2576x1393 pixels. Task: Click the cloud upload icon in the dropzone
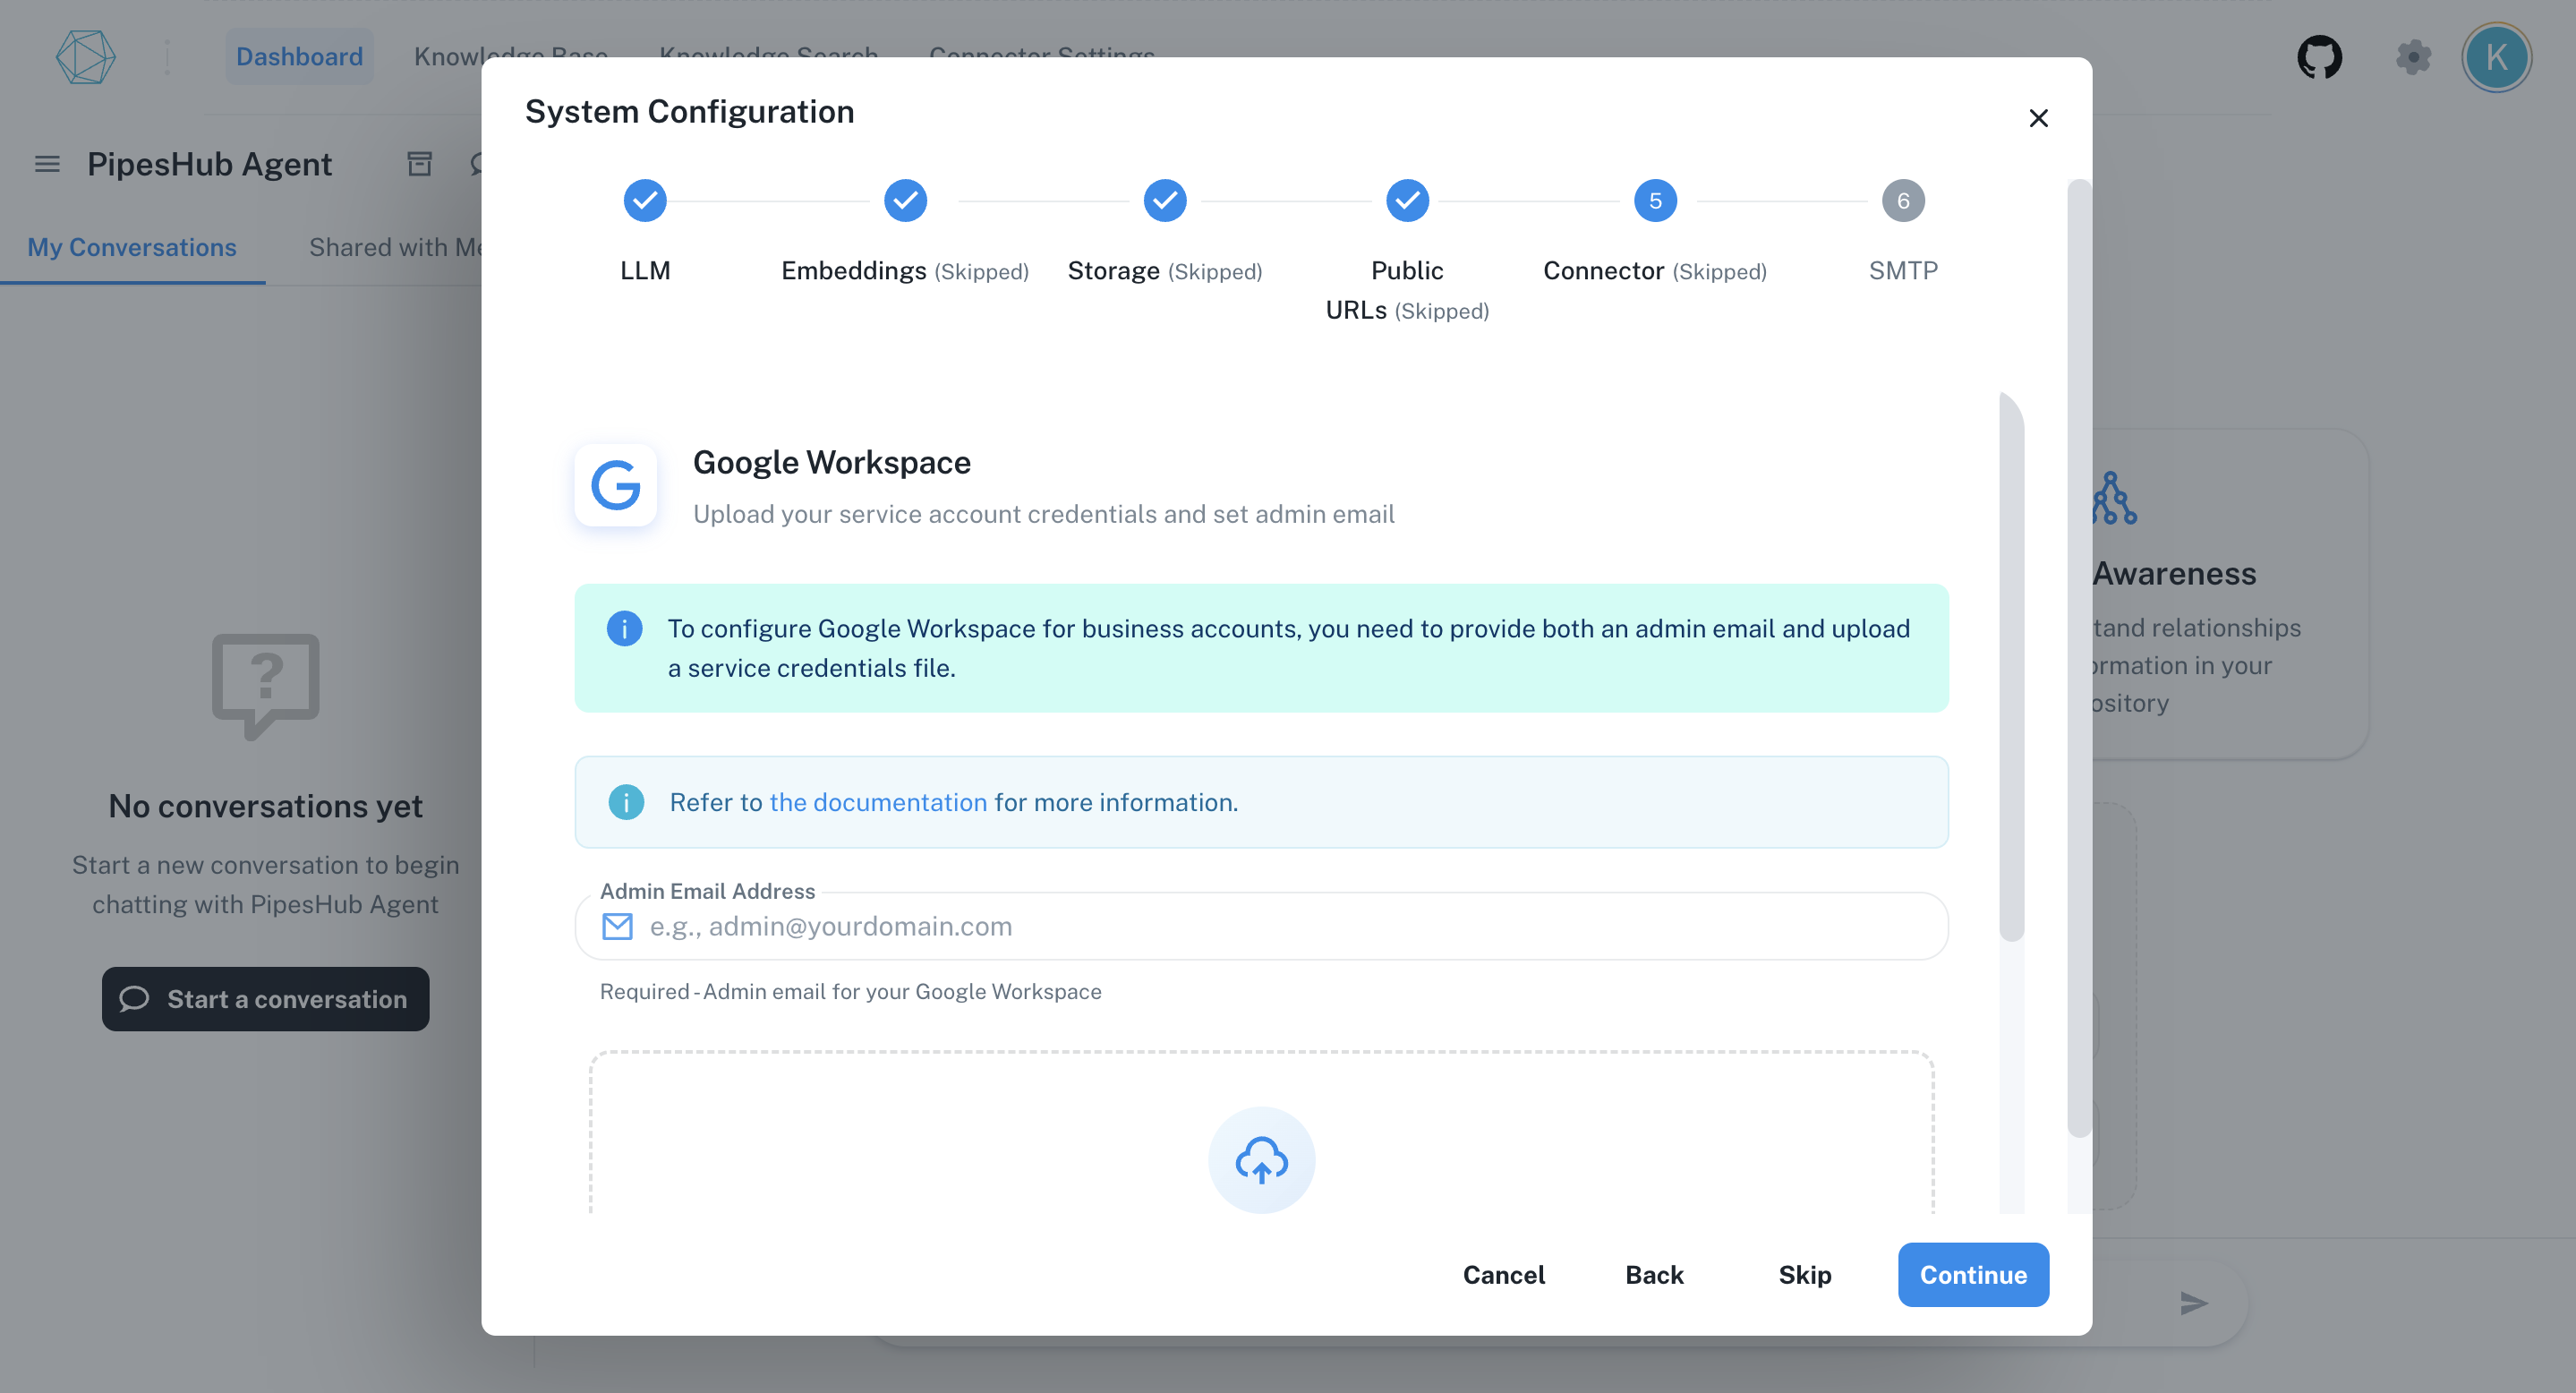(x=1261, y=1160)
